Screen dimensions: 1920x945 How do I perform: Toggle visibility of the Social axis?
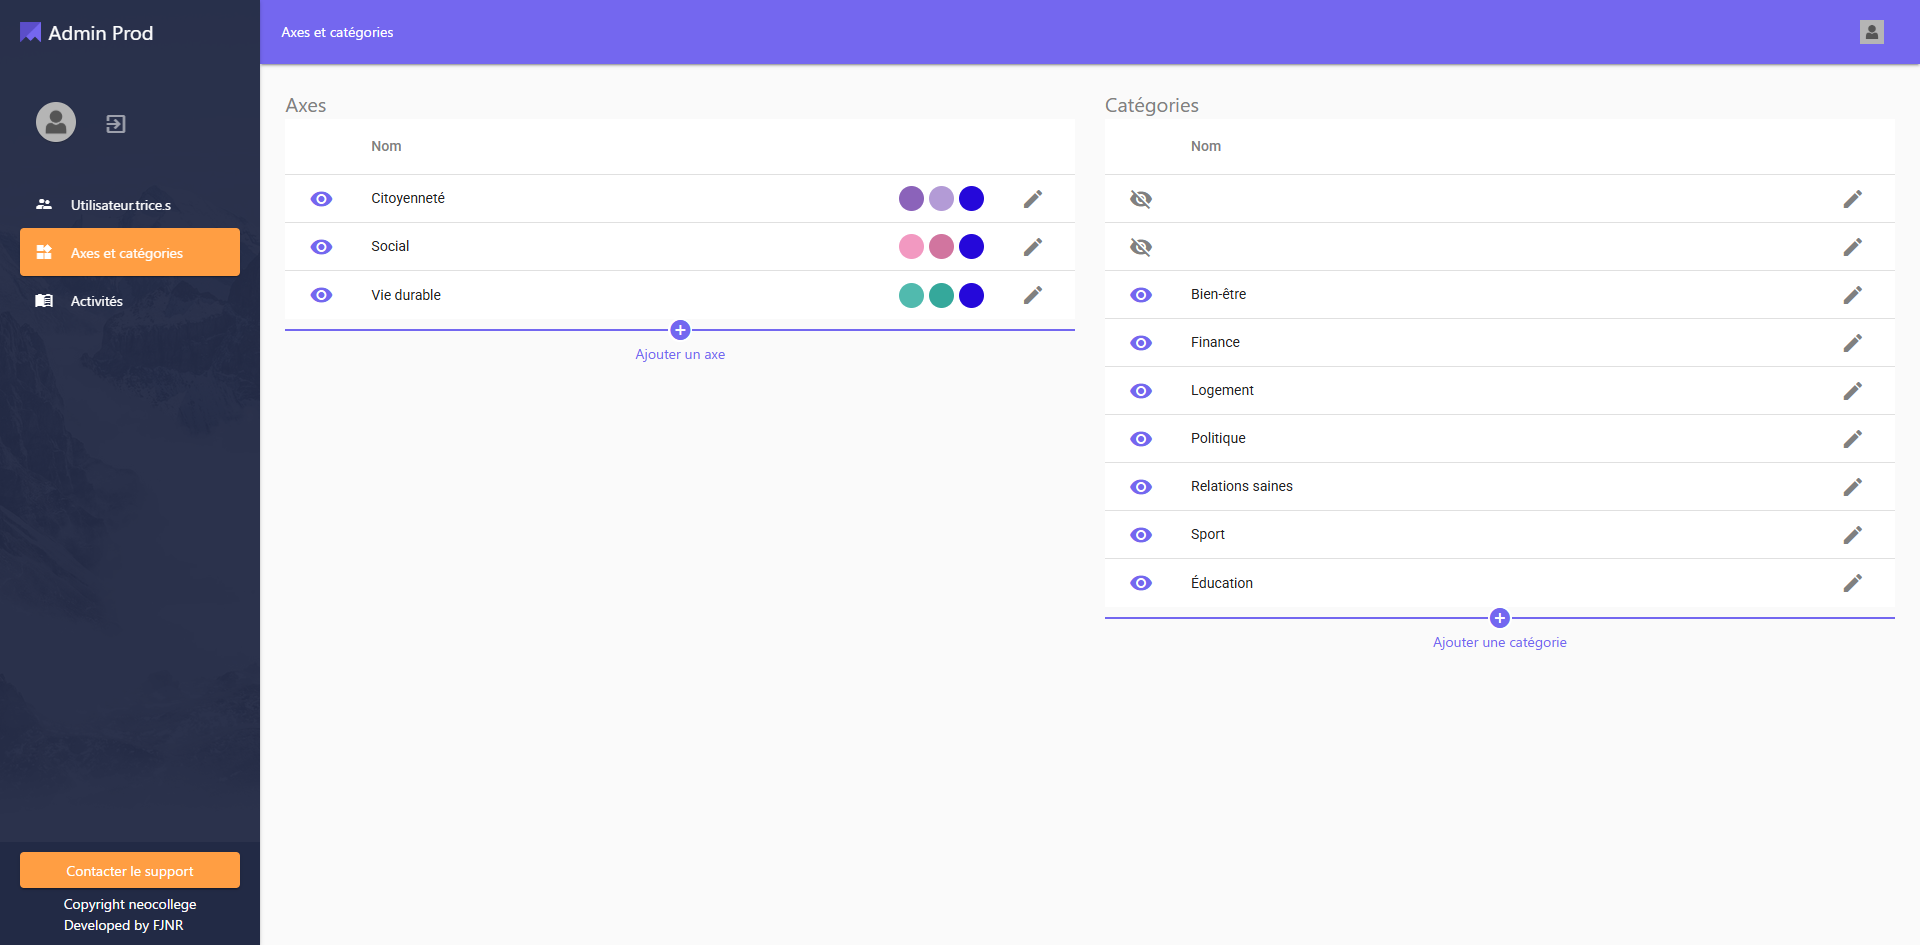tap(321, 247)
